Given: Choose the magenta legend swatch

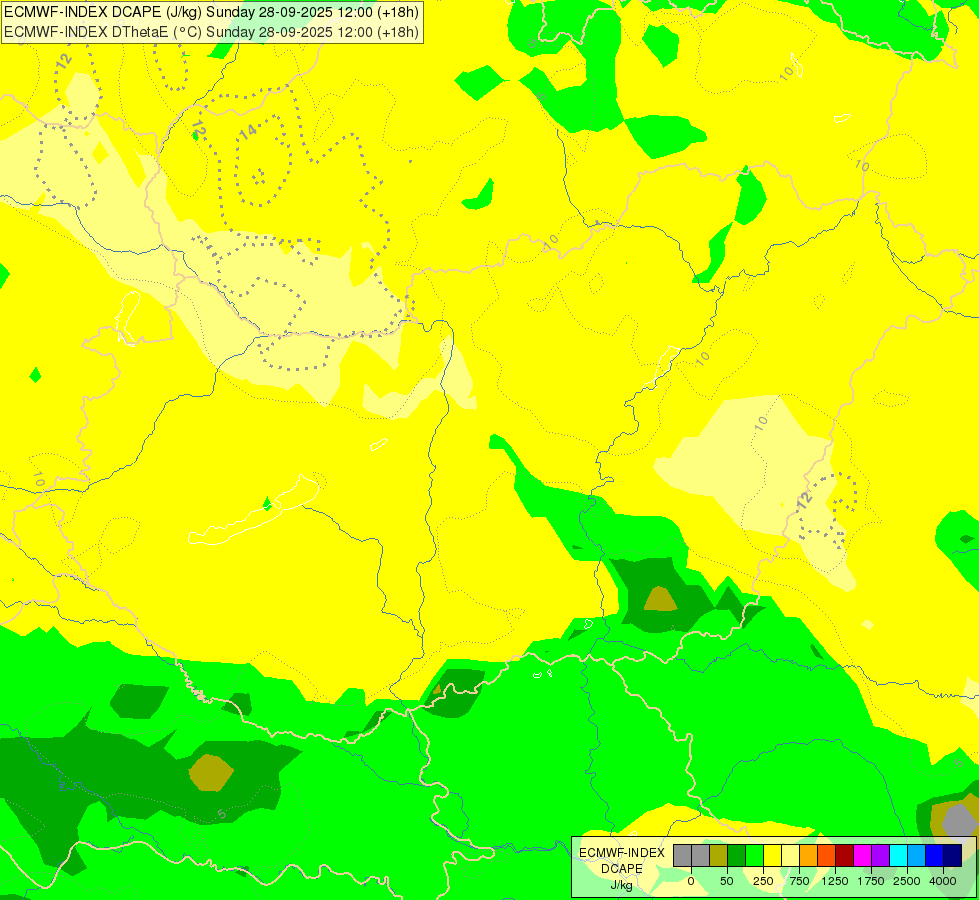Looking at the screenshot, I should 862,855.
